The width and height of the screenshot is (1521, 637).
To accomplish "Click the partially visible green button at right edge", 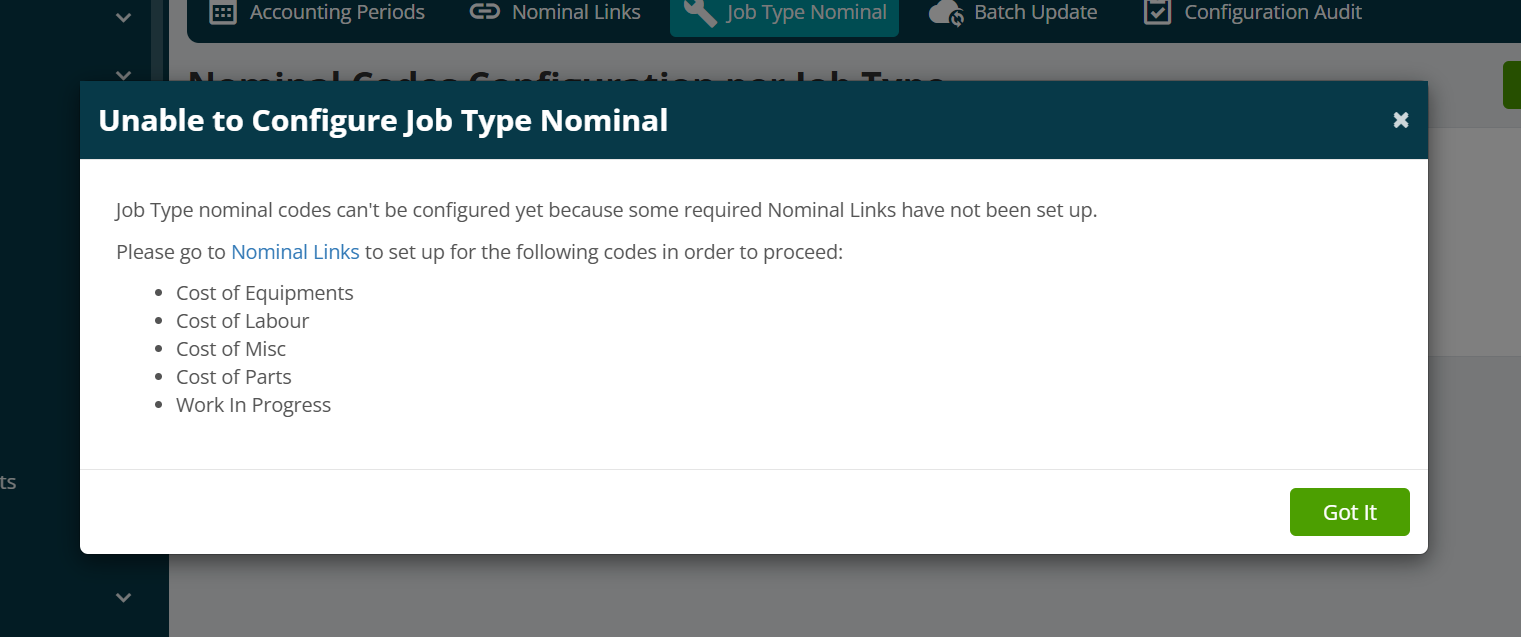I will click(x=1512, y=85).
